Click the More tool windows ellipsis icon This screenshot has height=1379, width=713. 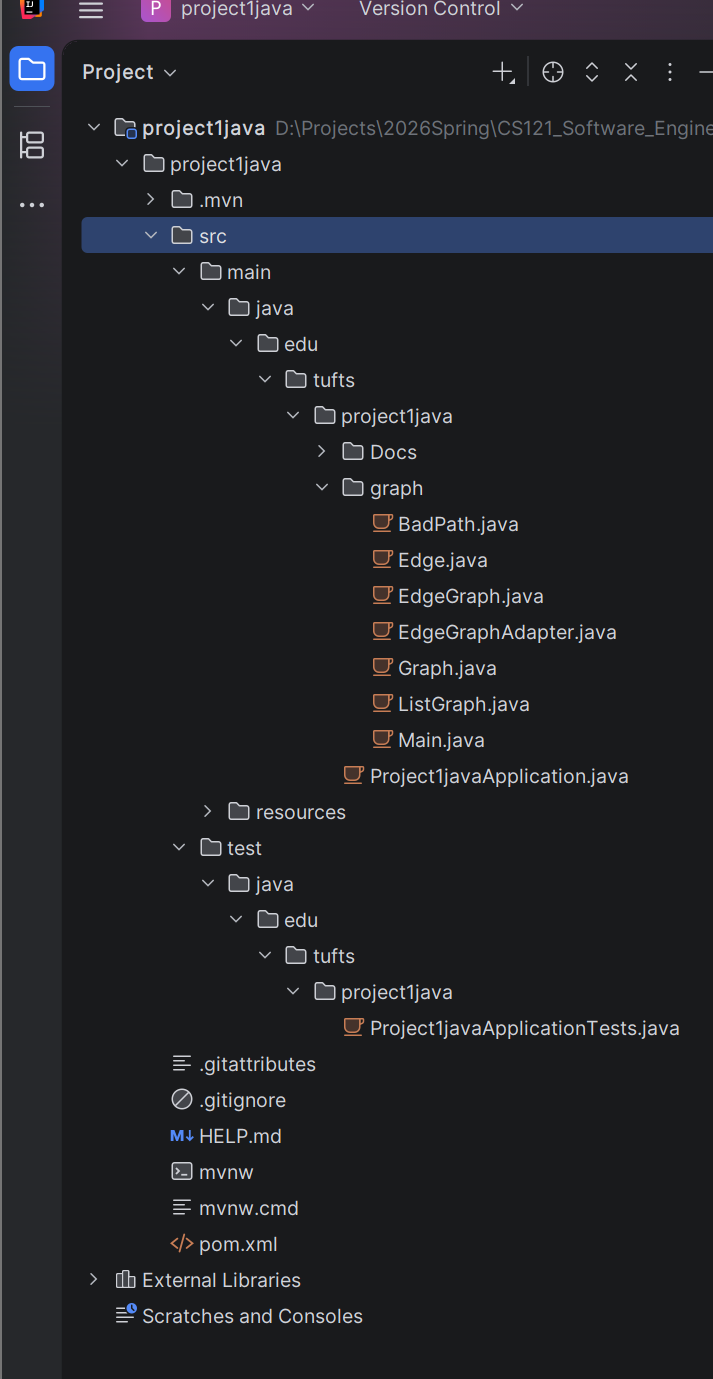(x=32, y=205)
